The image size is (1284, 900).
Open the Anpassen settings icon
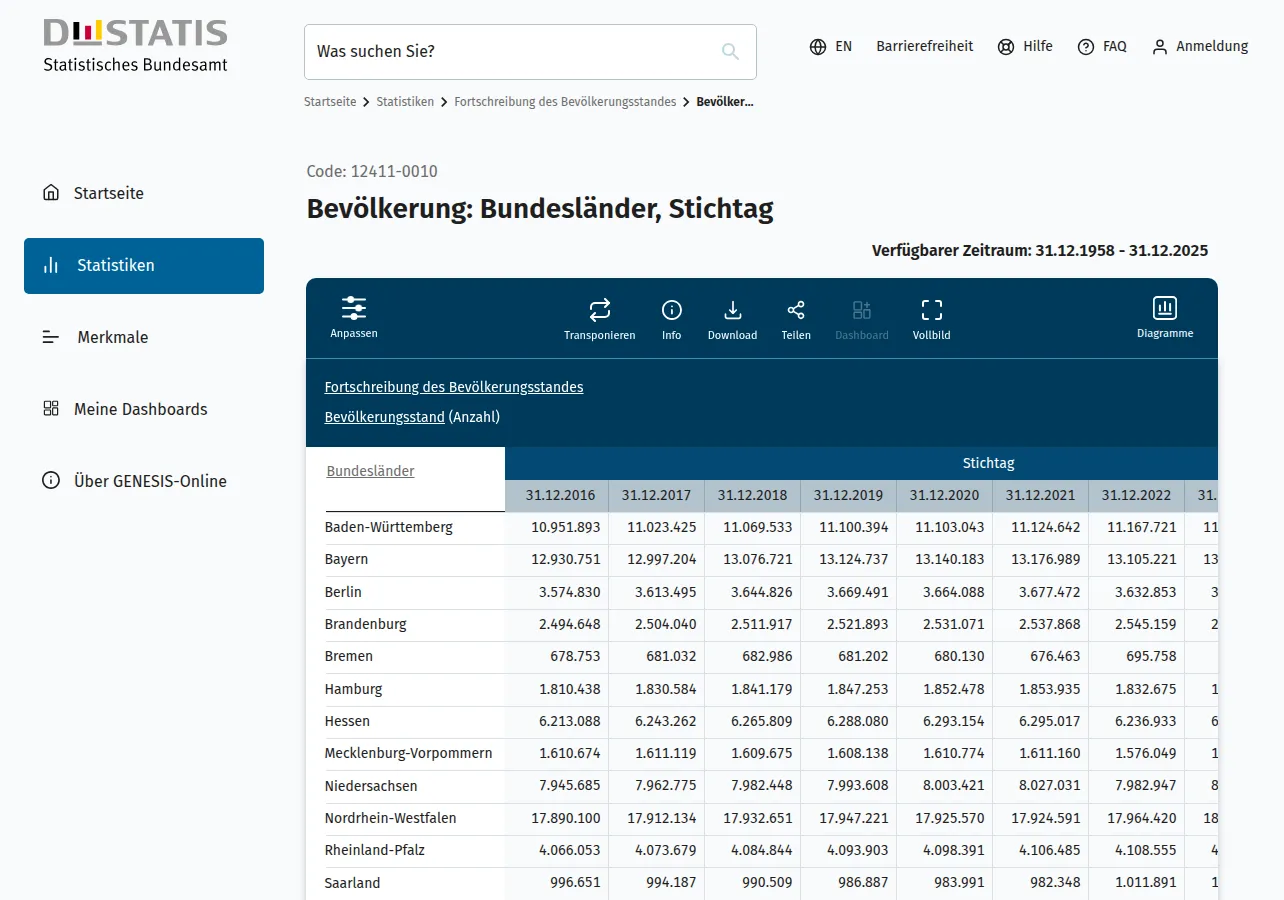(354, 308)
